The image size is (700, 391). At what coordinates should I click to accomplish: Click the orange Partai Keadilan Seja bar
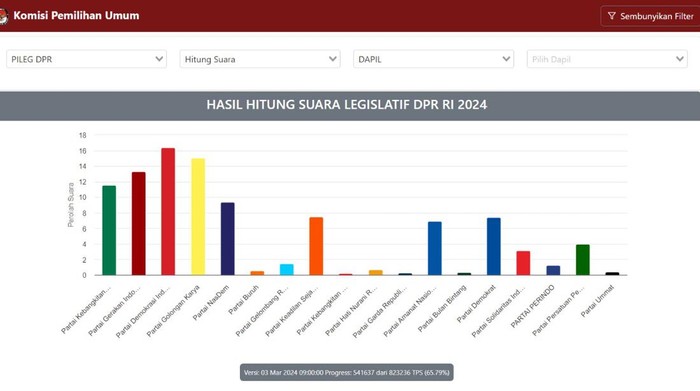(316, 246)
